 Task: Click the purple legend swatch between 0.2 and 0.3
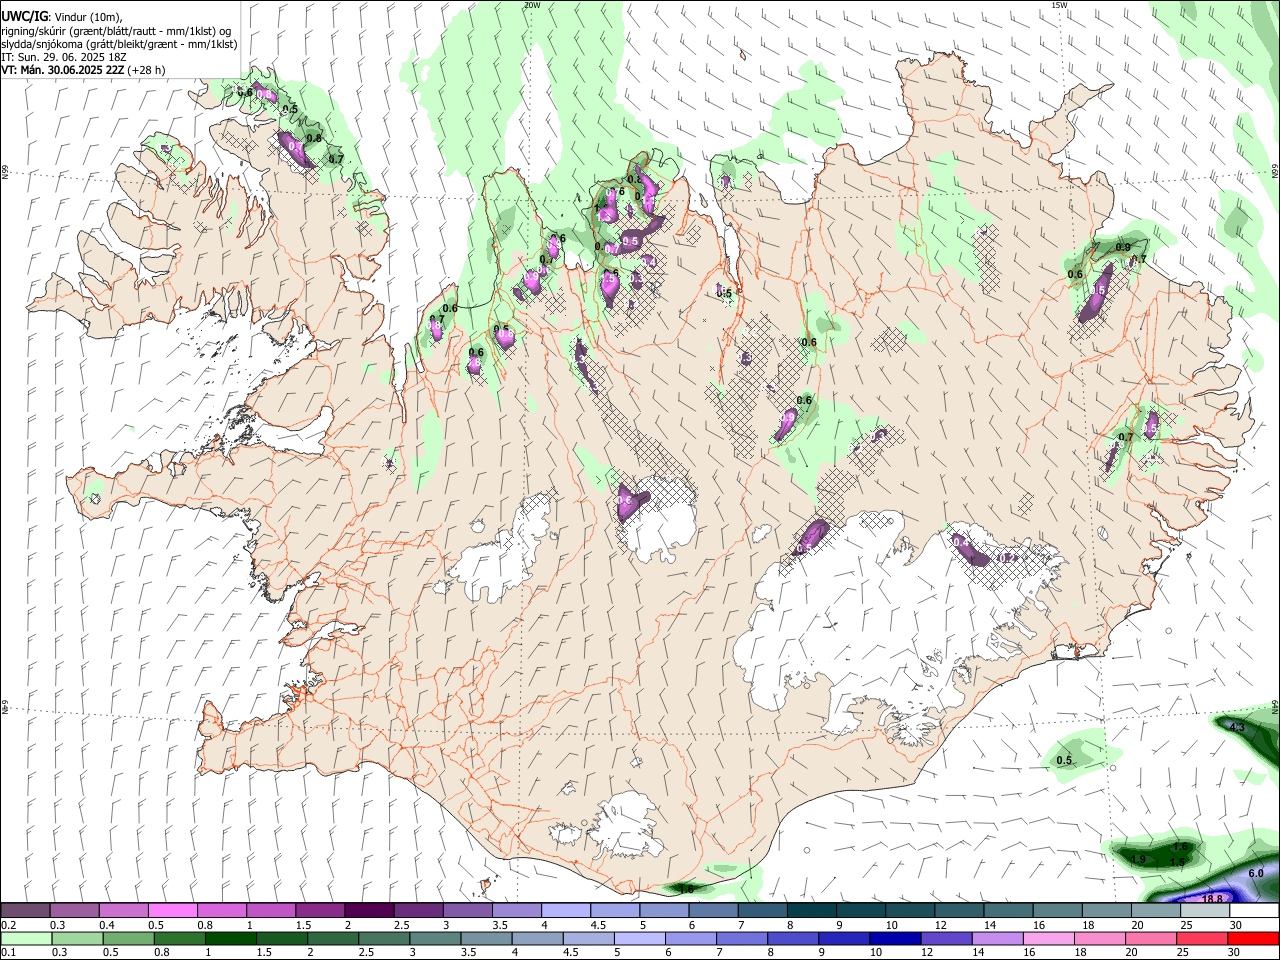25,911
